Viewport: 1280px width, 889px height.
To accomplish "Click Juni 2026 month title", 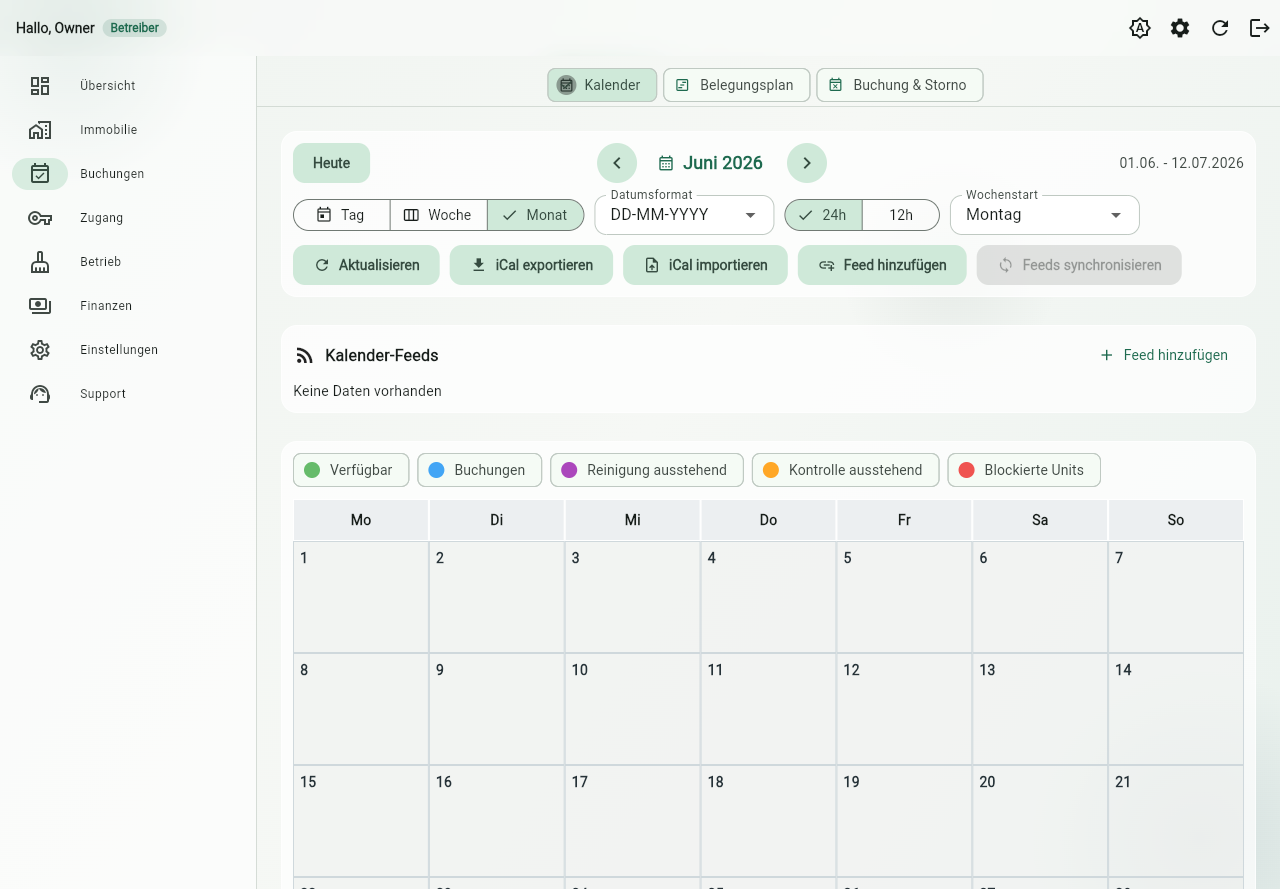I will coord(723,163).
